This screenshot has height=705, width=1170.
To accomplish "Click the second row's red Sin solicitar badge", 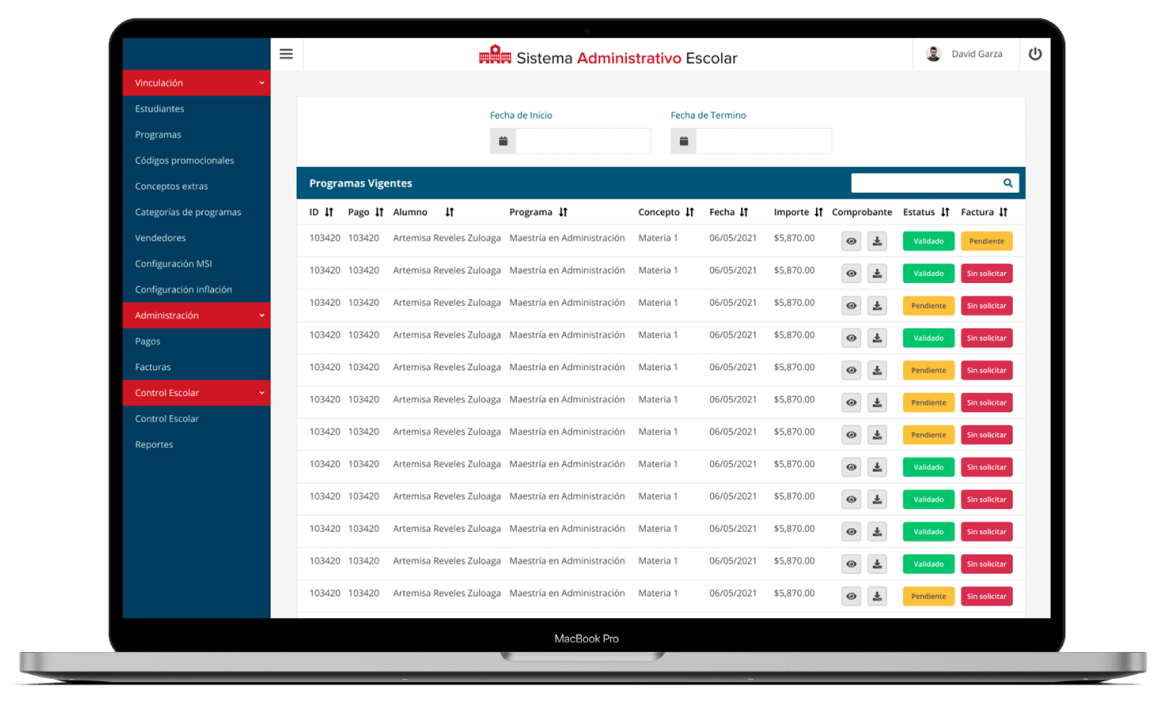I will coord(986,273).
